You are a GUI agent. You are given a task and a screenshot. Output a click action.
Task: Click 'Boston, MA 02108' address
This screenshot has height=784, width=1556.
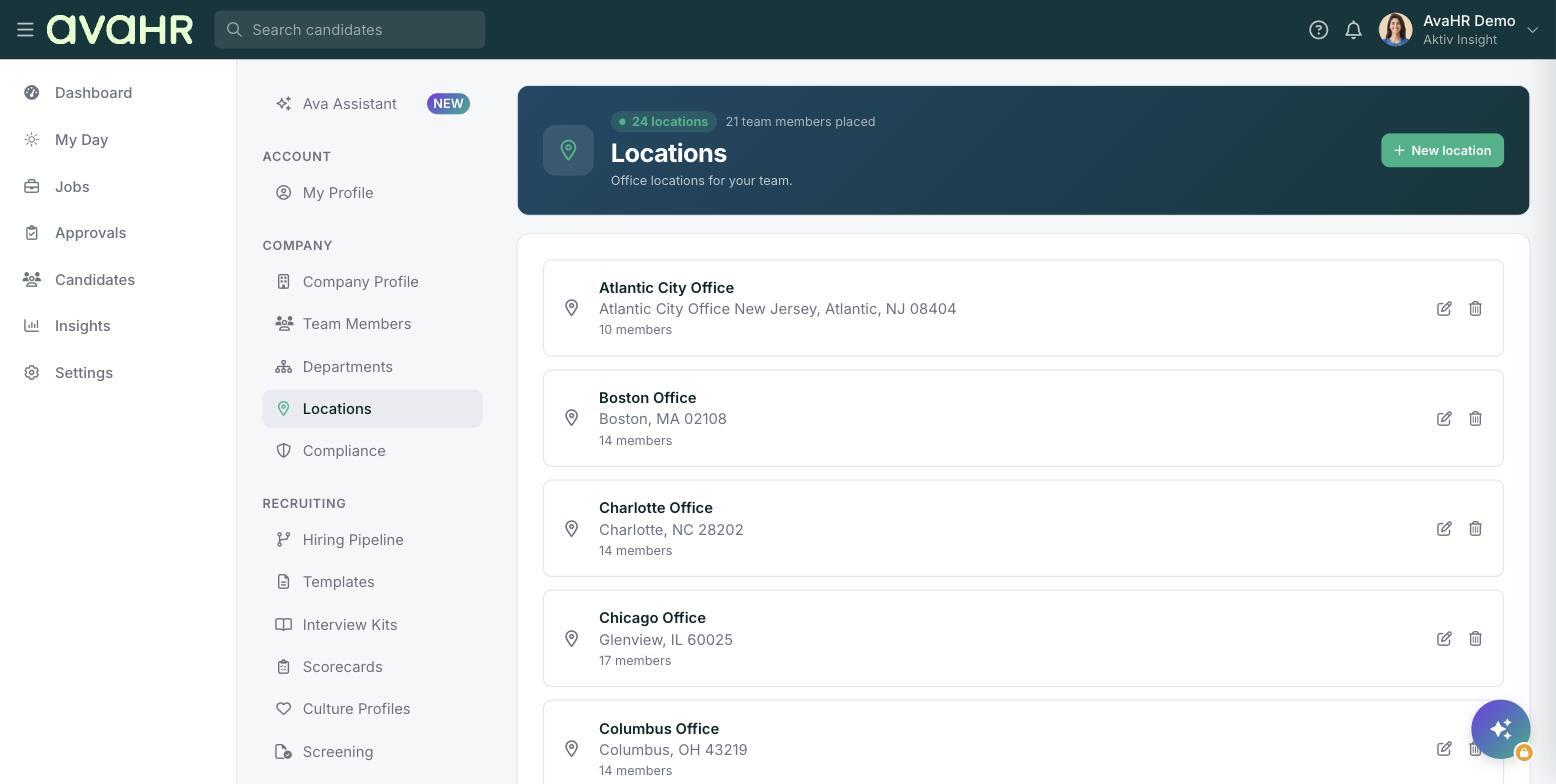663,419
